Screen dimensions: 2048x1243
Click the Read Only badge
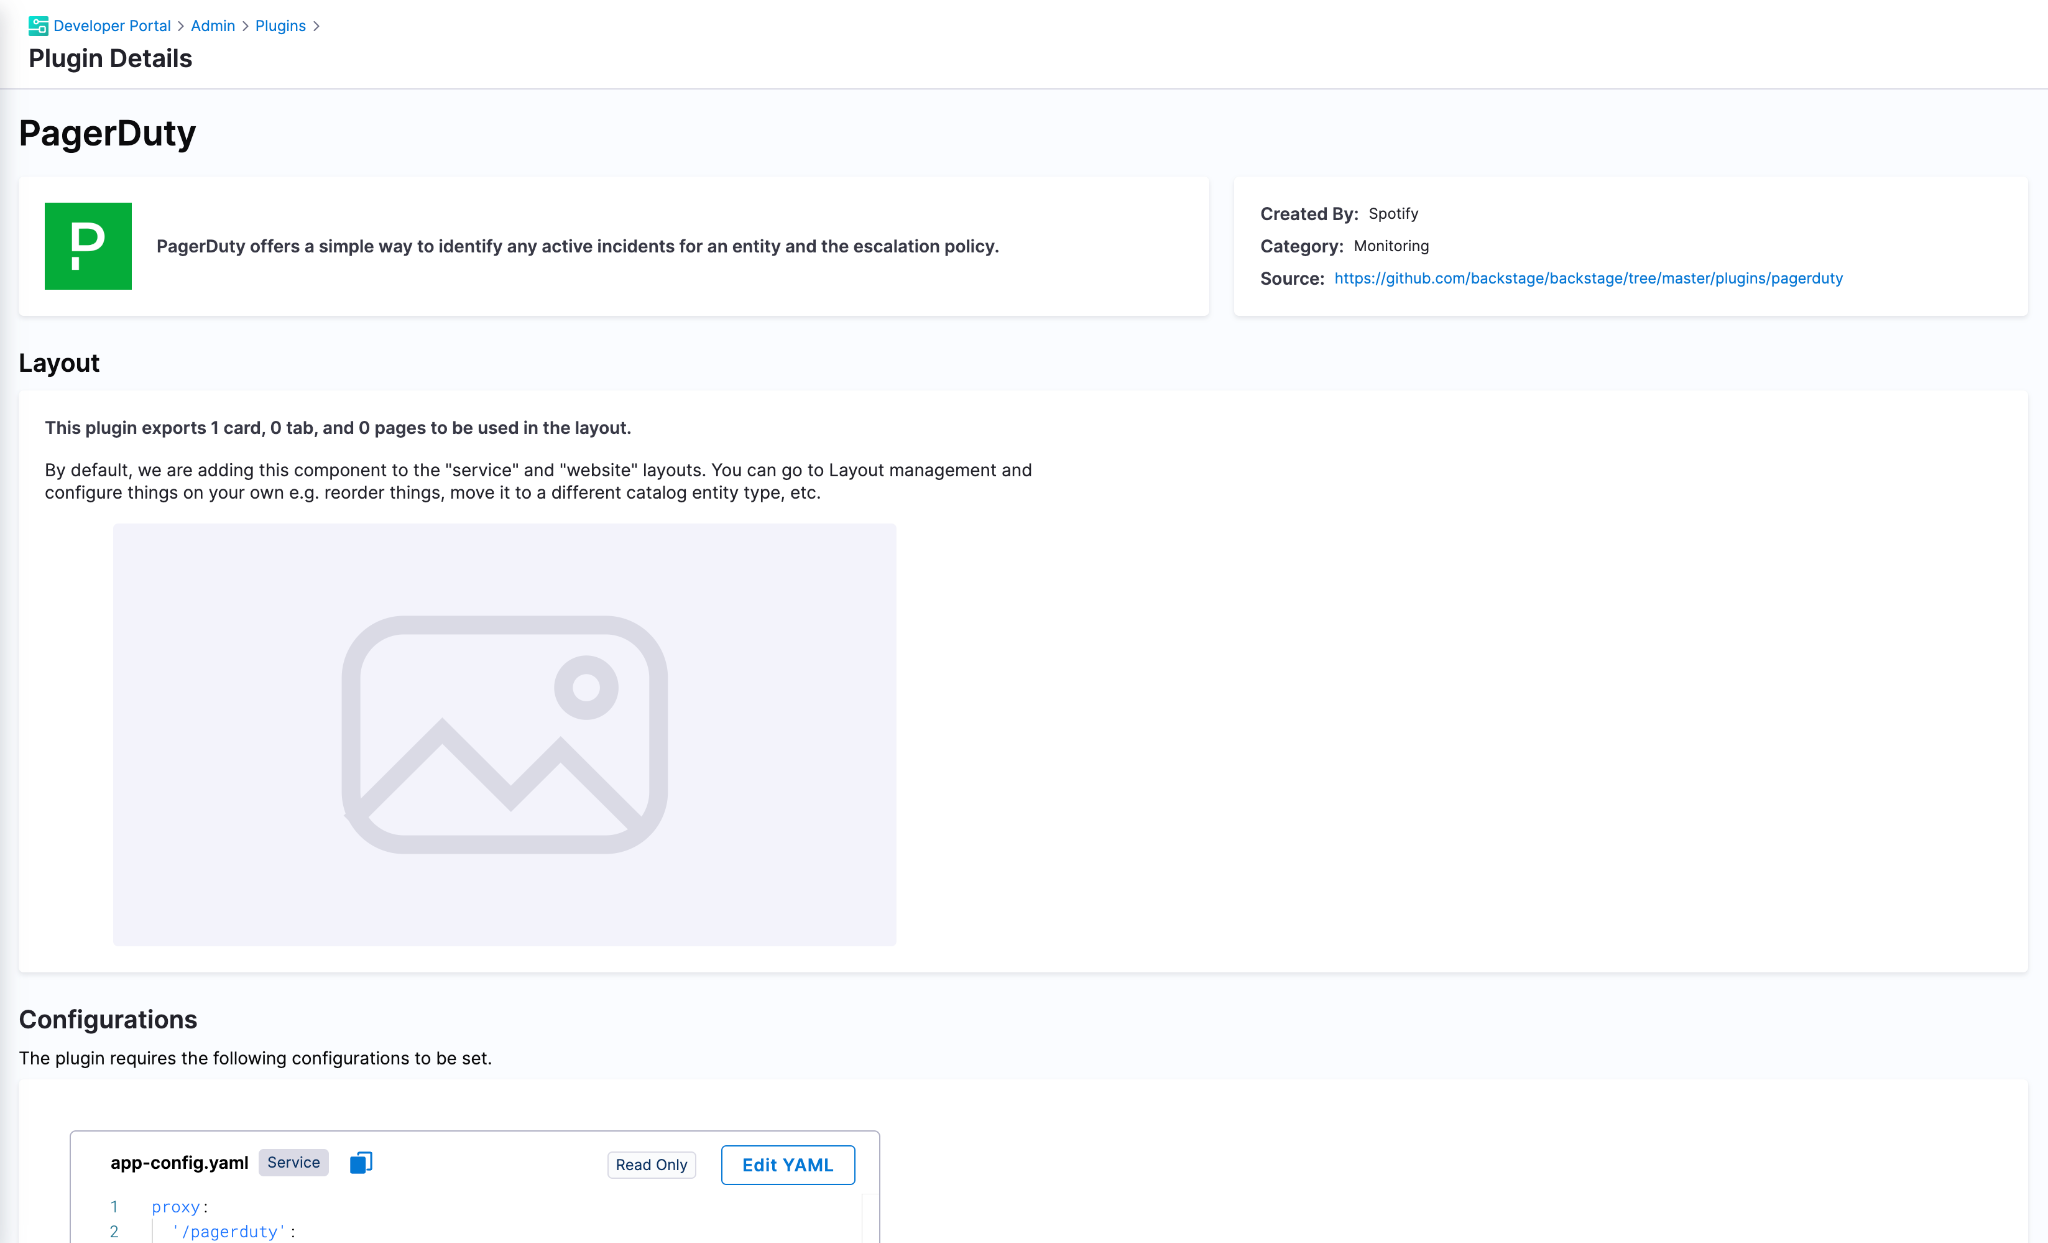pyautogui.click(x=651, y=1165)
